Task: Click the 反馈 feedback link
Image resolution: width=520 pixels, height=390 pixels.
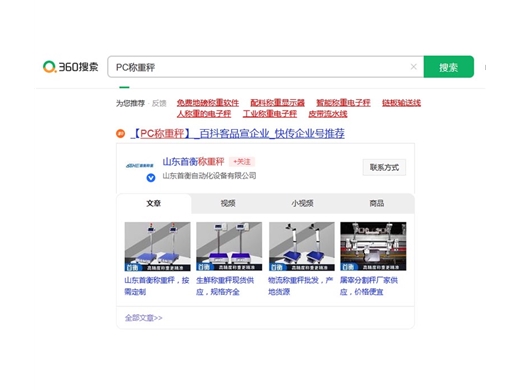Action: pyautogui.click(x=159, y=103)
